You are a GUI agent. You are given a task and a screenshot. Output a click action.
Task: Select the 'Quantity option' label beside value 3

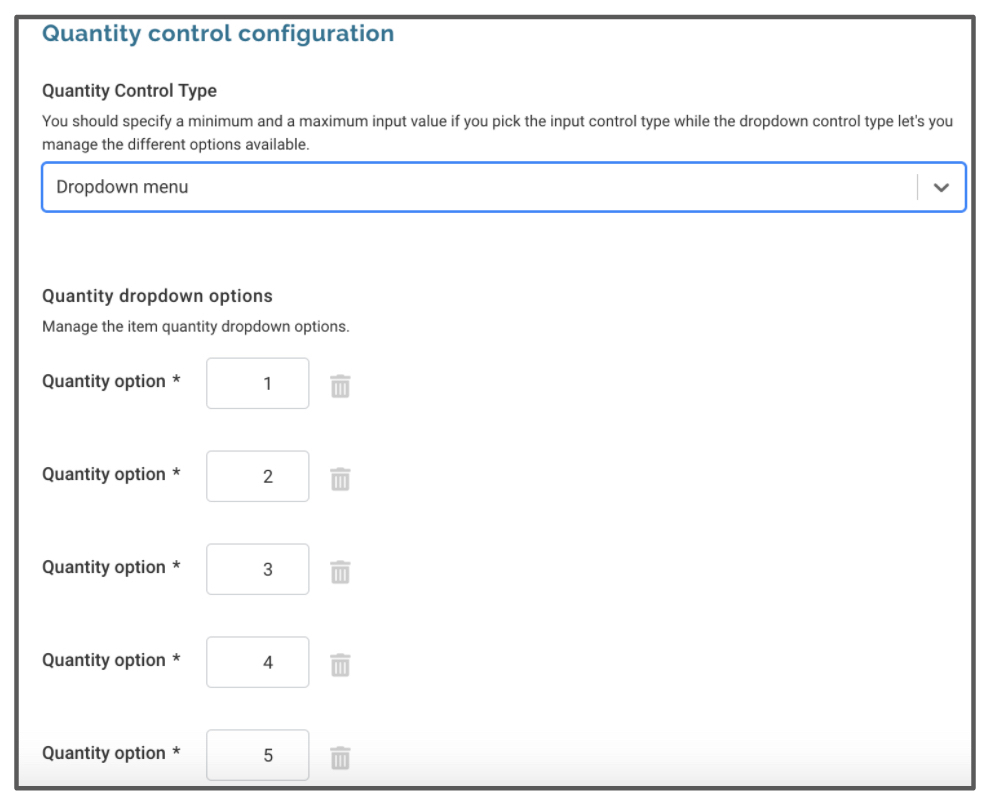[x=103, y=568]
